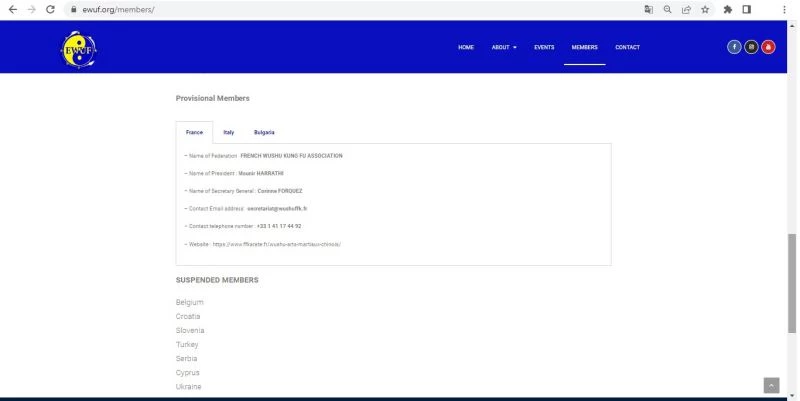Click the EWUF logo in header
Screen dimensions: 800x401
[79, 47]
